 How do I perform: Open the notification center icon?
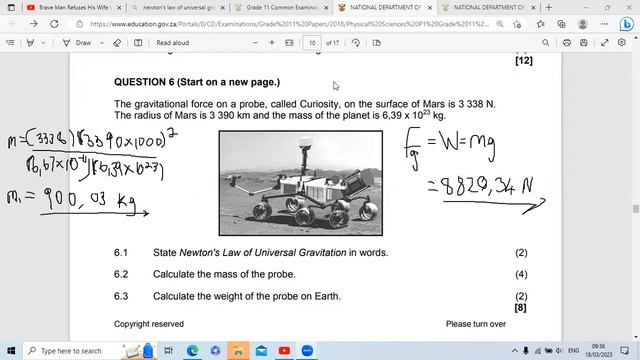[624, 351]
